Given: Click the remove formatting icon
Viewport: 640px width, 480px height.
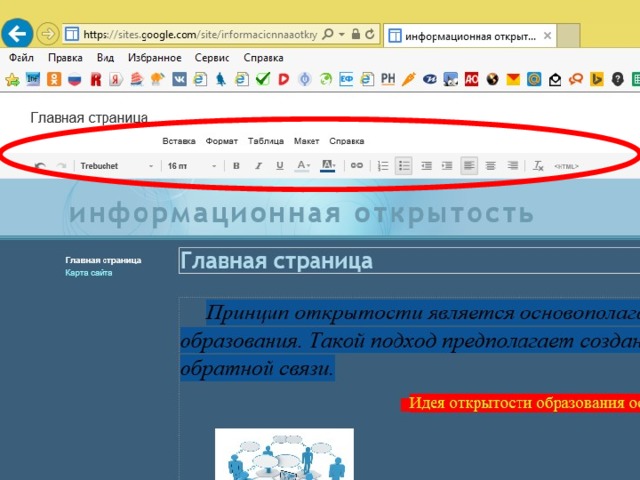Looking at the screenshot, I should pyautogui.click(x=538, y=166).
